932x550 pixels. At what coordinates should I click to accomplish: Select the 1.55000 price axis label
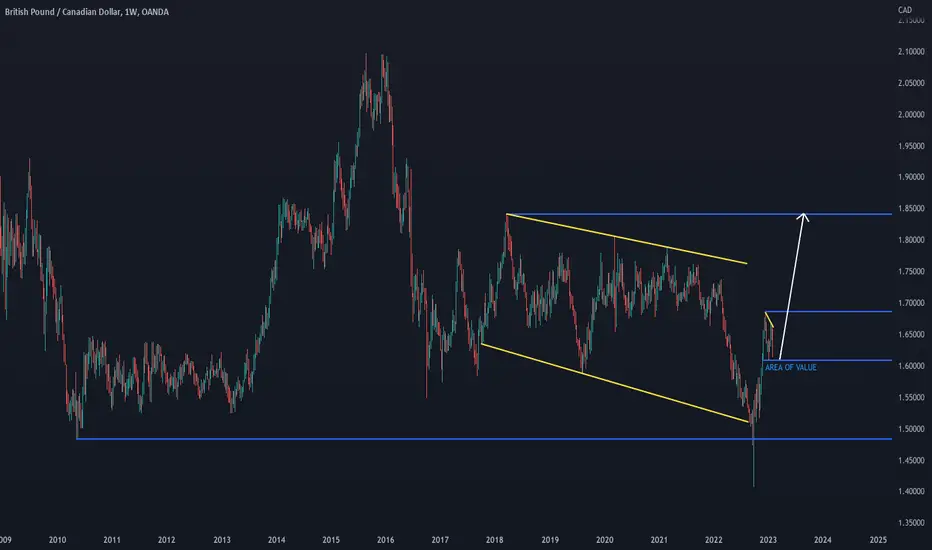pyautogui.click(x=911, y=398)
